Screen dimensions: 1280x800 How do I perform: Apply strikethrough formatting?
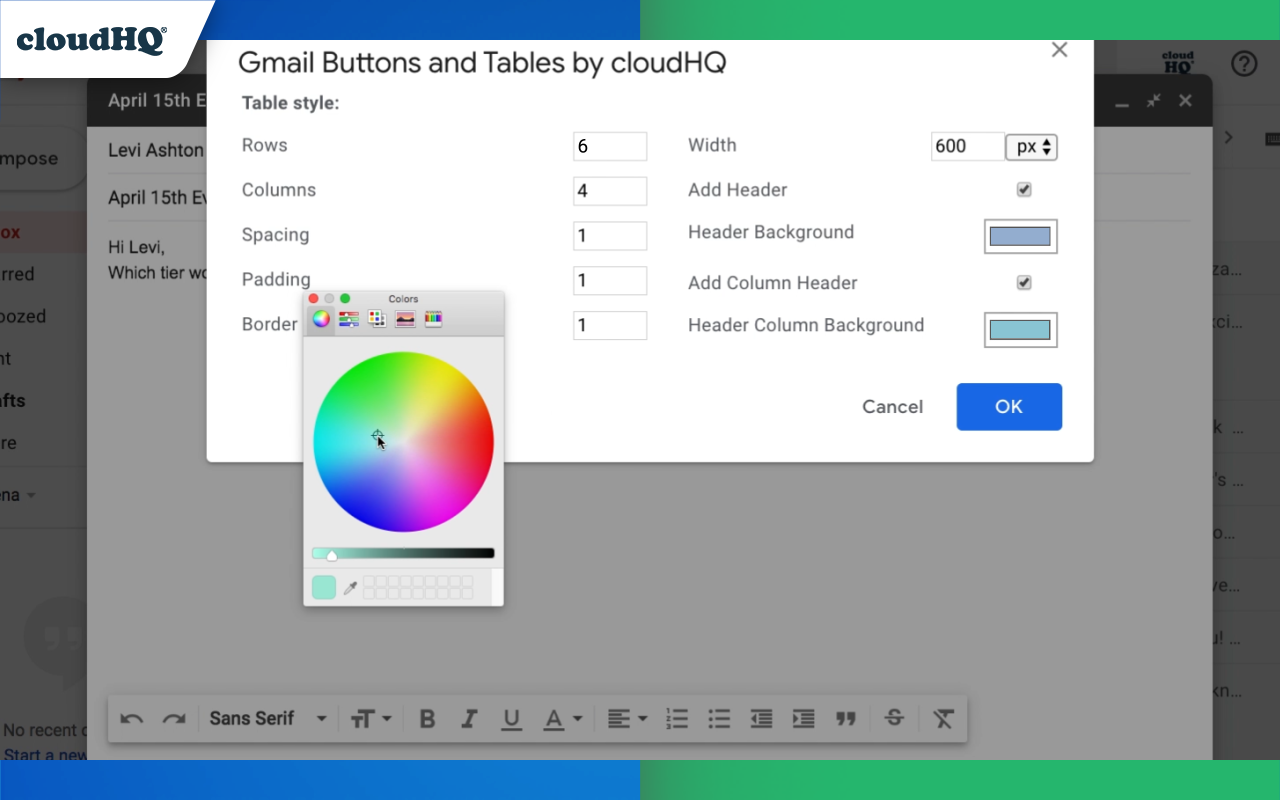click(893, 718)
